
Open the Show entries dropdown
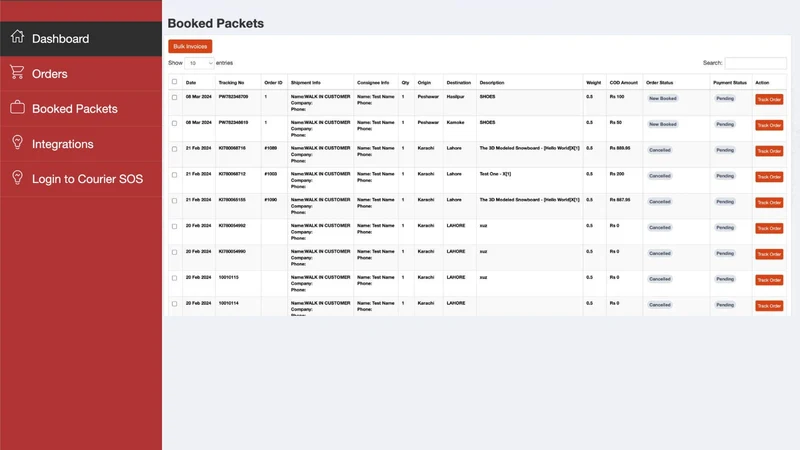point(199,63)
